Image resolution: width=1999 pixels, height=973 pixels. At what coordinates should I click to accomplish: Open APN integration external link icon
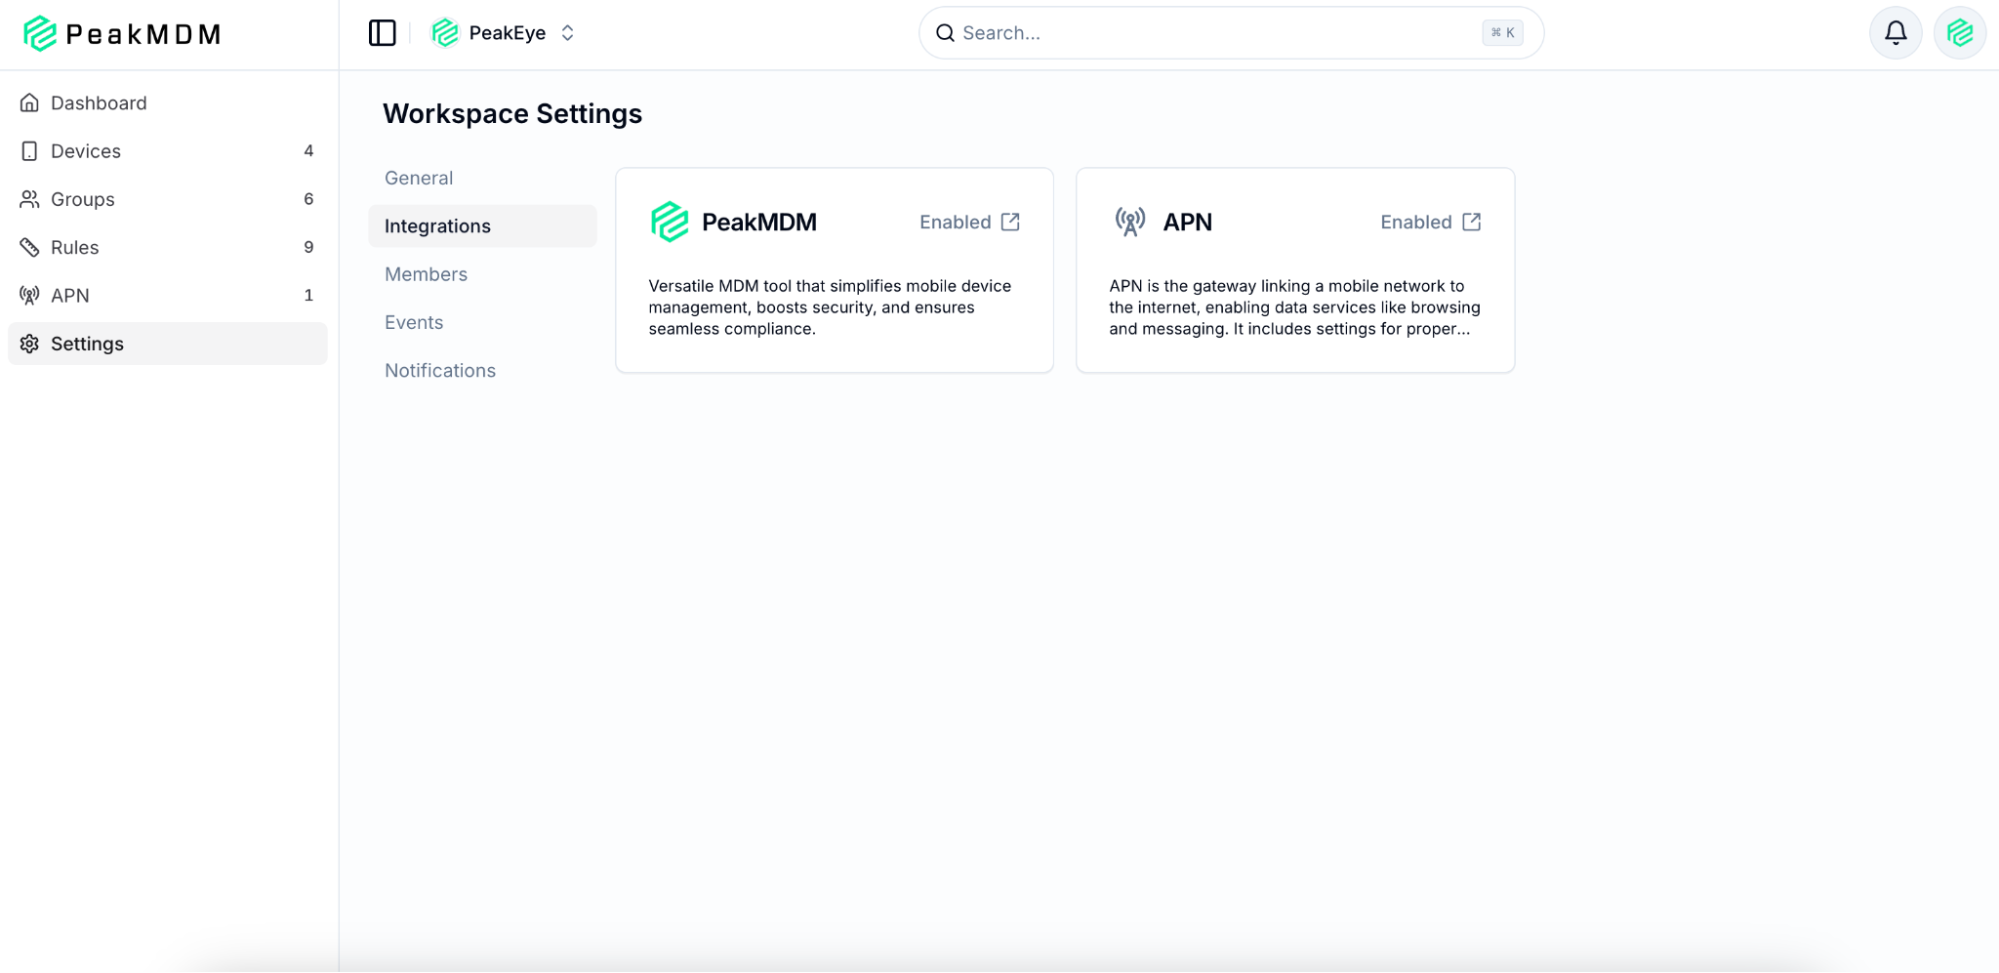[1471, 222]
